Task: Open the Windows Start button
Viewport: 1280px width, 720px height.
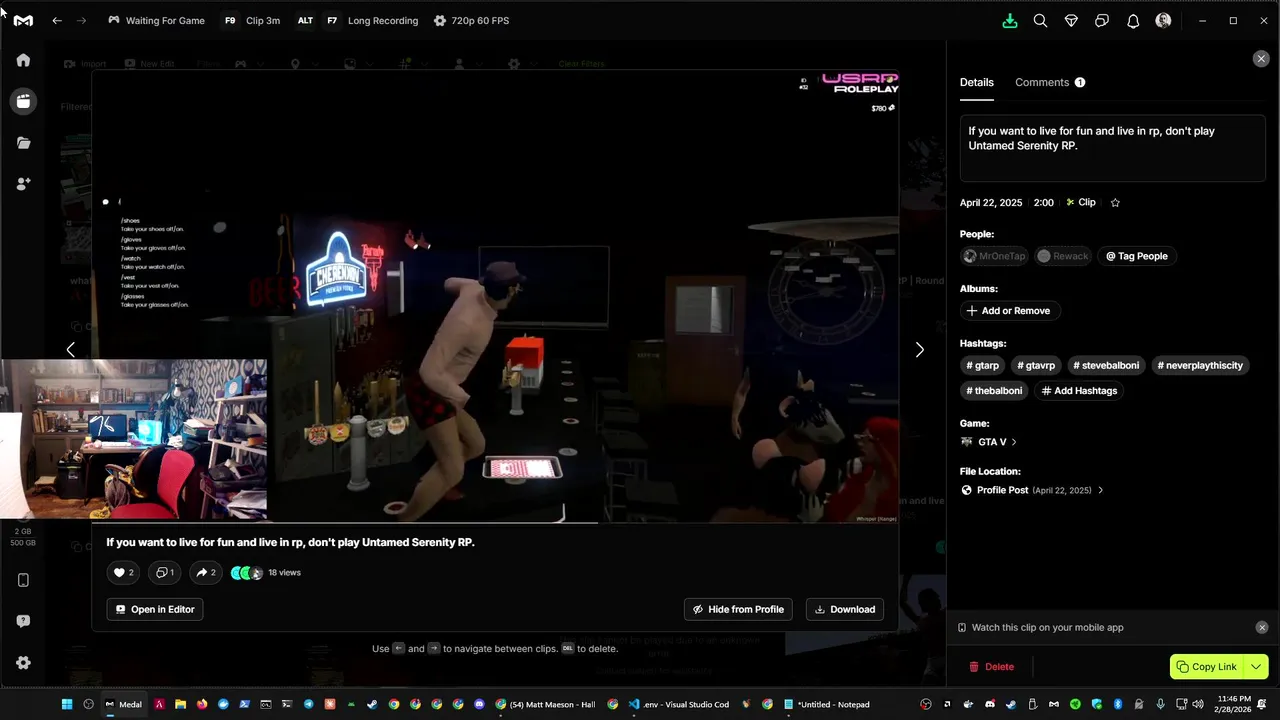Action: (67, 704)
